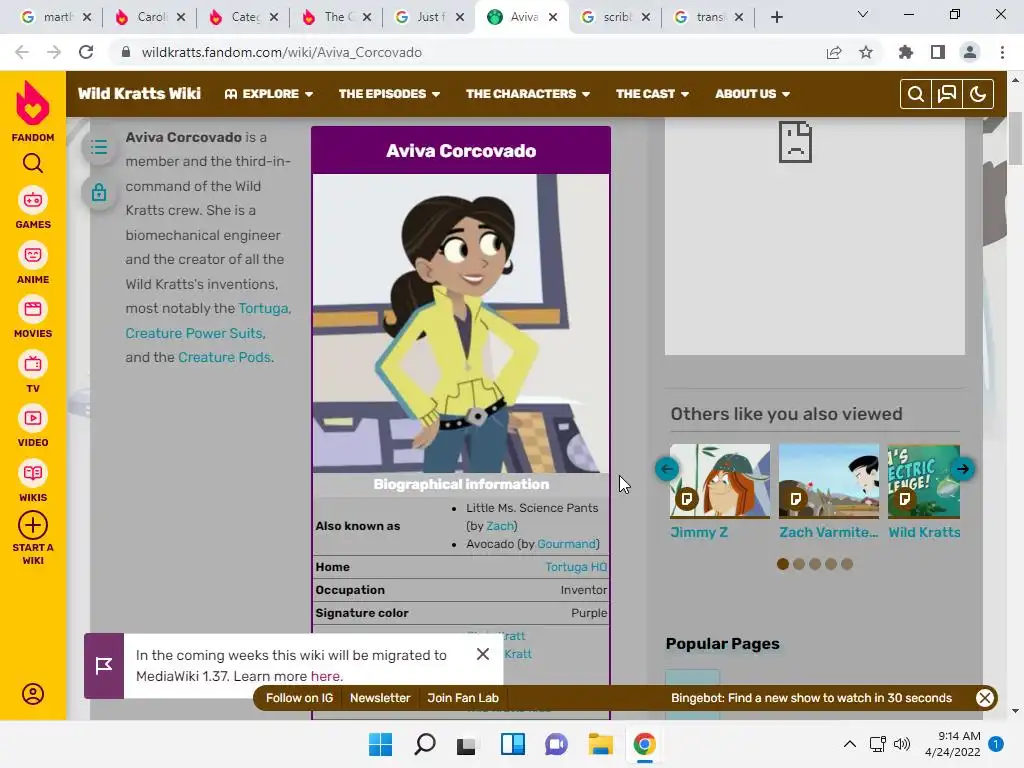This screenshot has height=768, width=1024.
Task: Click the sidebar search magnifier icon
Action: tap(33, 163)
